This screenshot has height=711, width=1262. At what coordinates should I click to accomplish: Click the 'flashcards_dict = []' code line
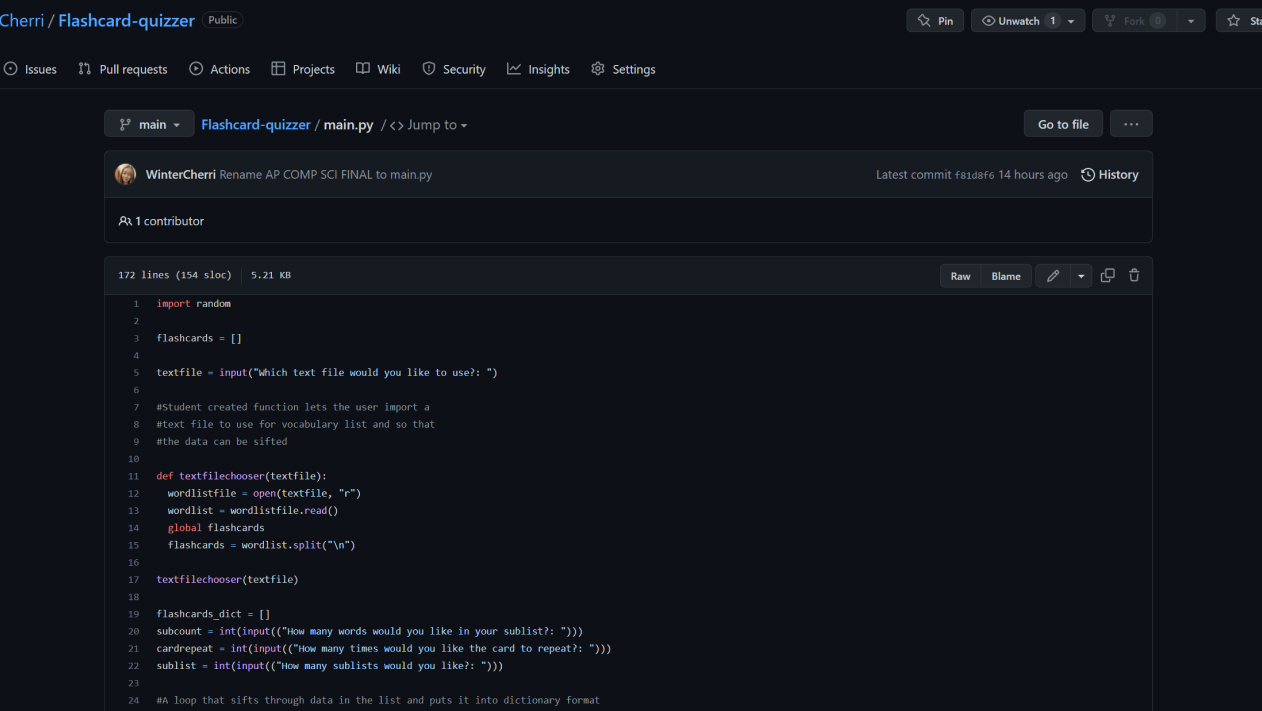[214, 614]
